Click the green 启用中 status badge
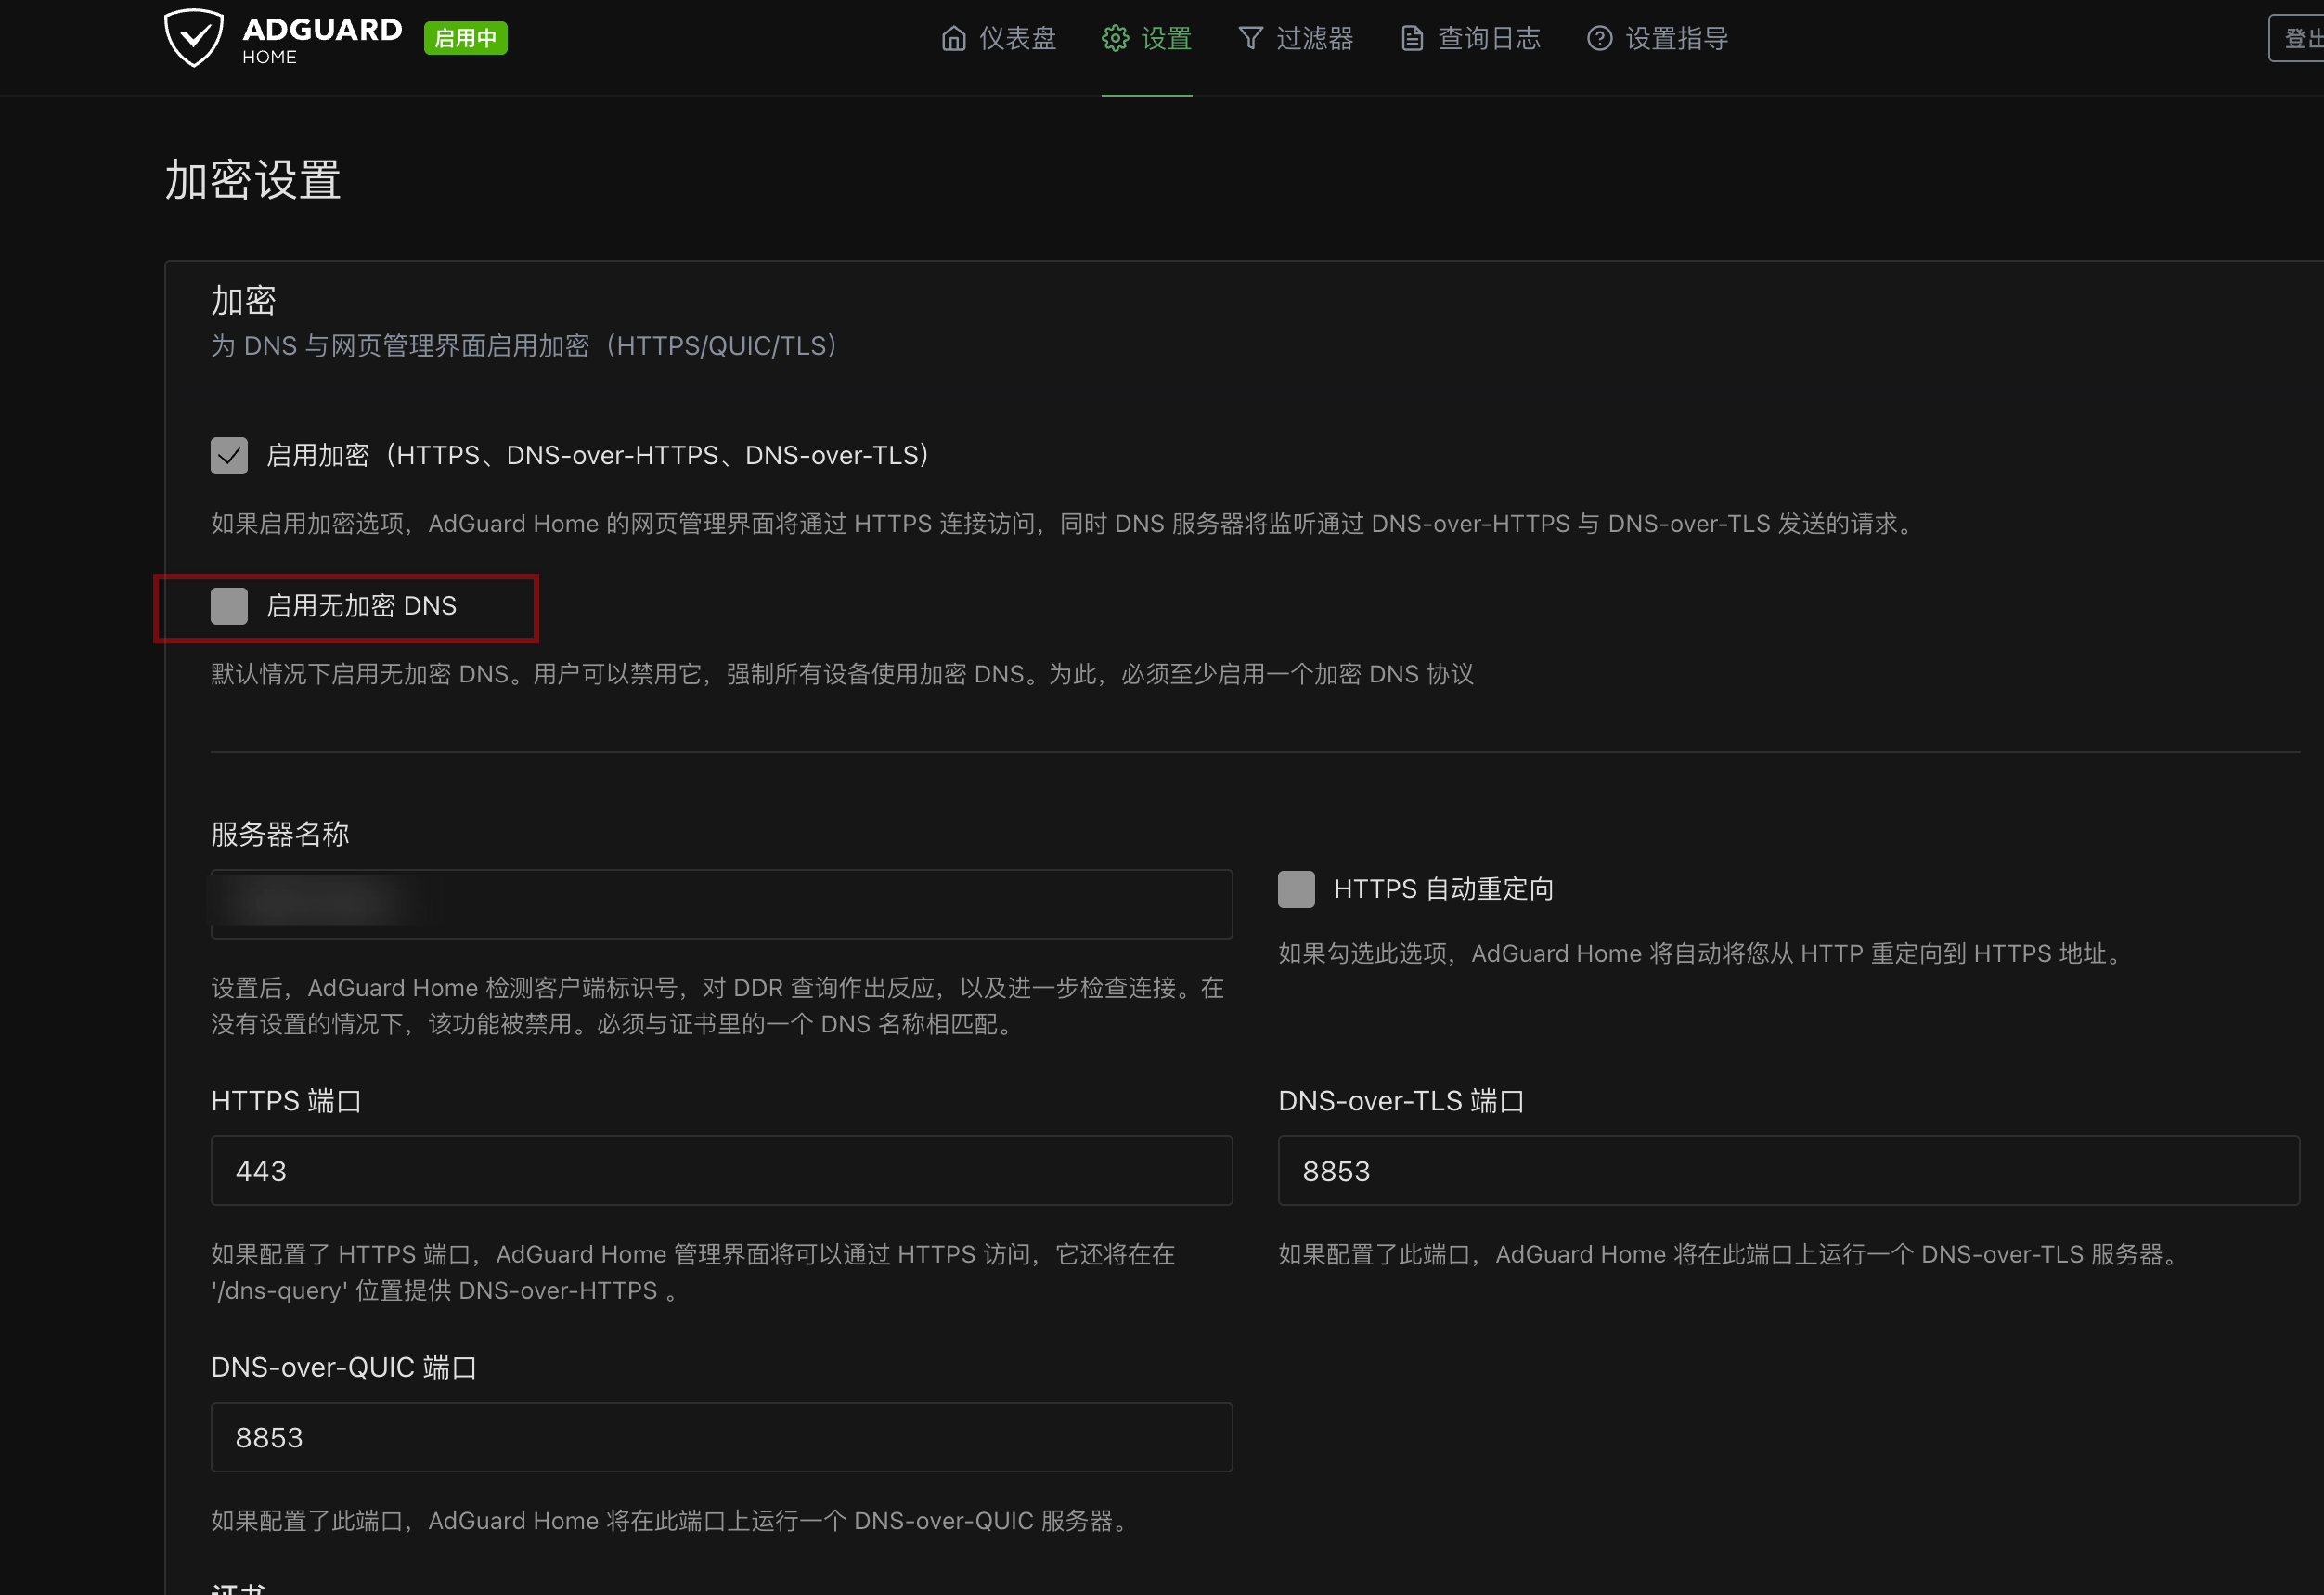 pos(465,38)
